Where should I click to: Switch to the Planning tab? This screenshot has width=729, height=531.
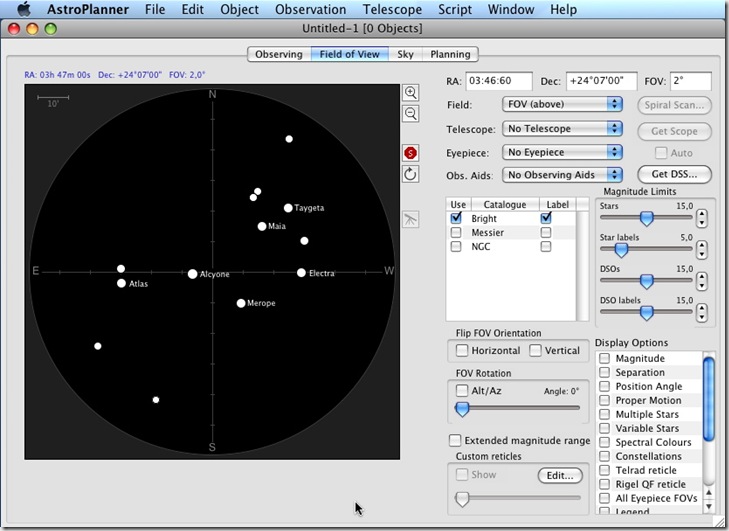(x=450, y=54)
